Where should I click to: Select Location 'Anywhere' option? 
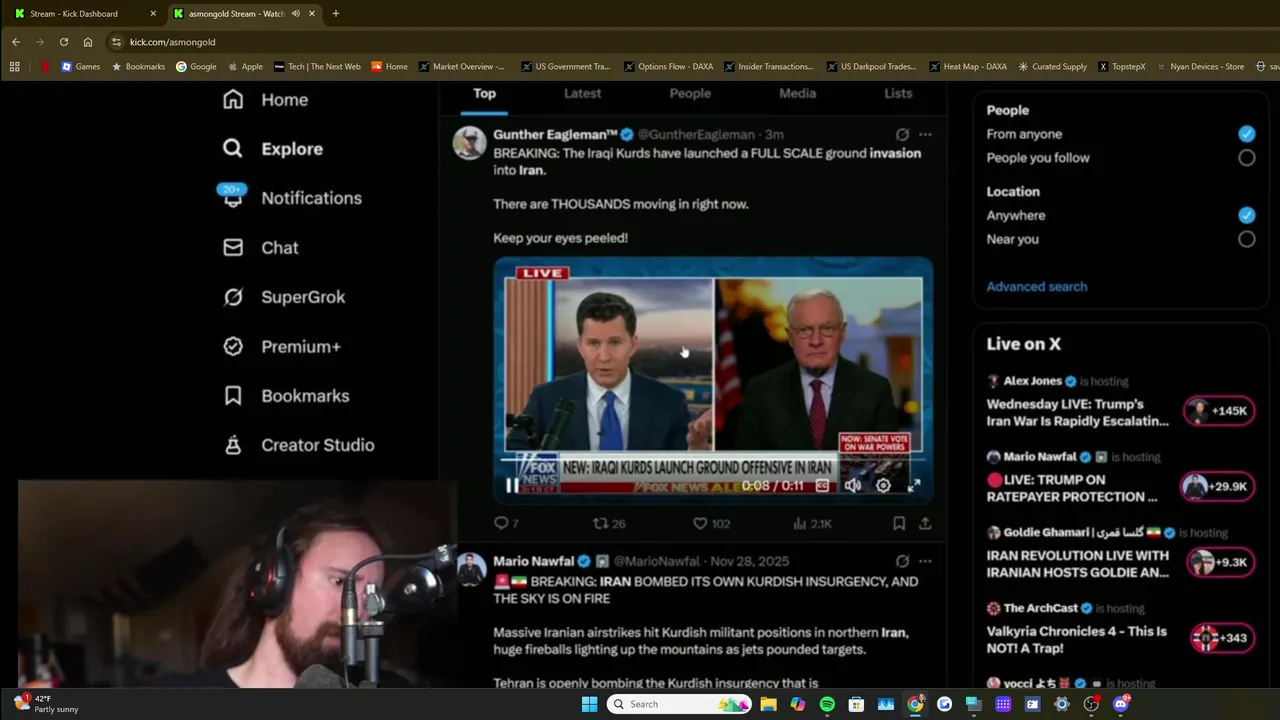[1246, 215]
